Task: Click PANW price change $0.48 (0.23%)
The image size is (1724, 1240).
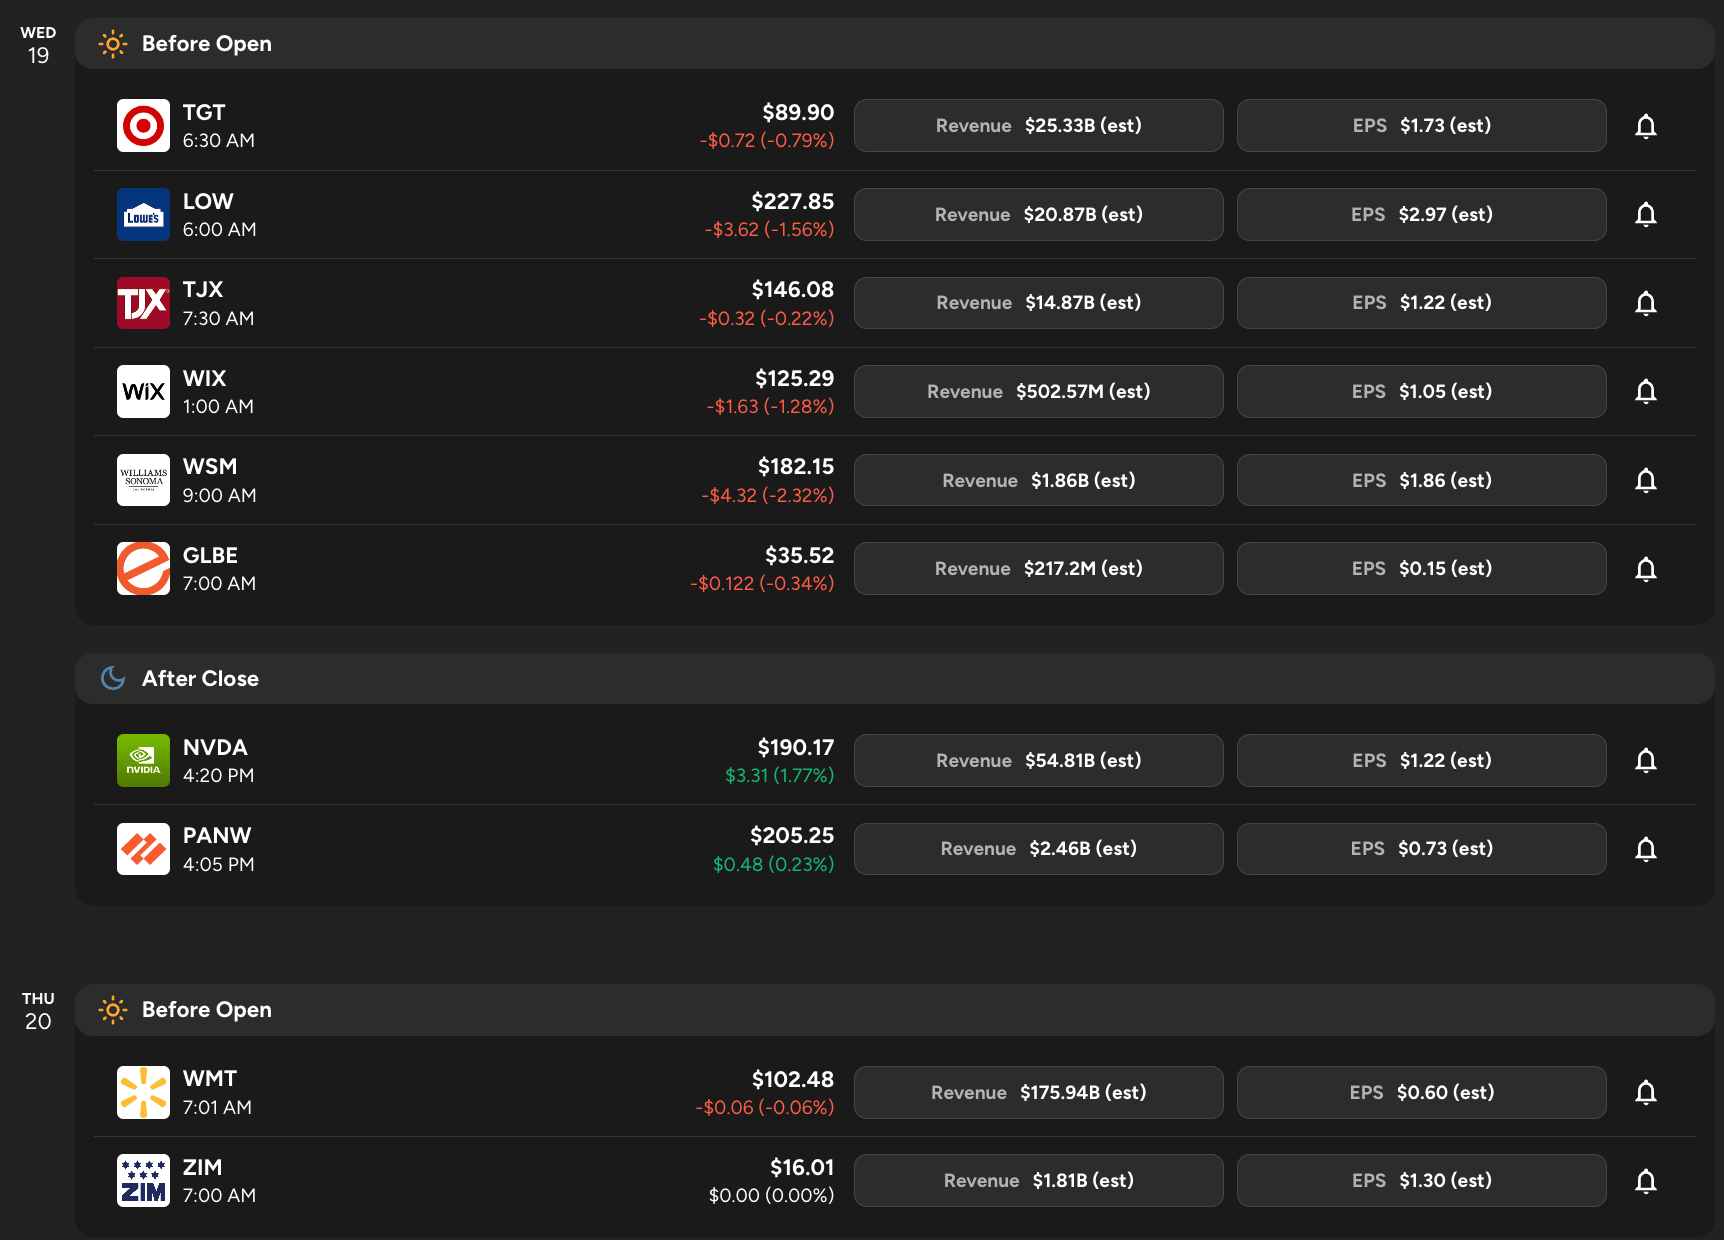Action: pyautogui.click(x=774, y=864)
